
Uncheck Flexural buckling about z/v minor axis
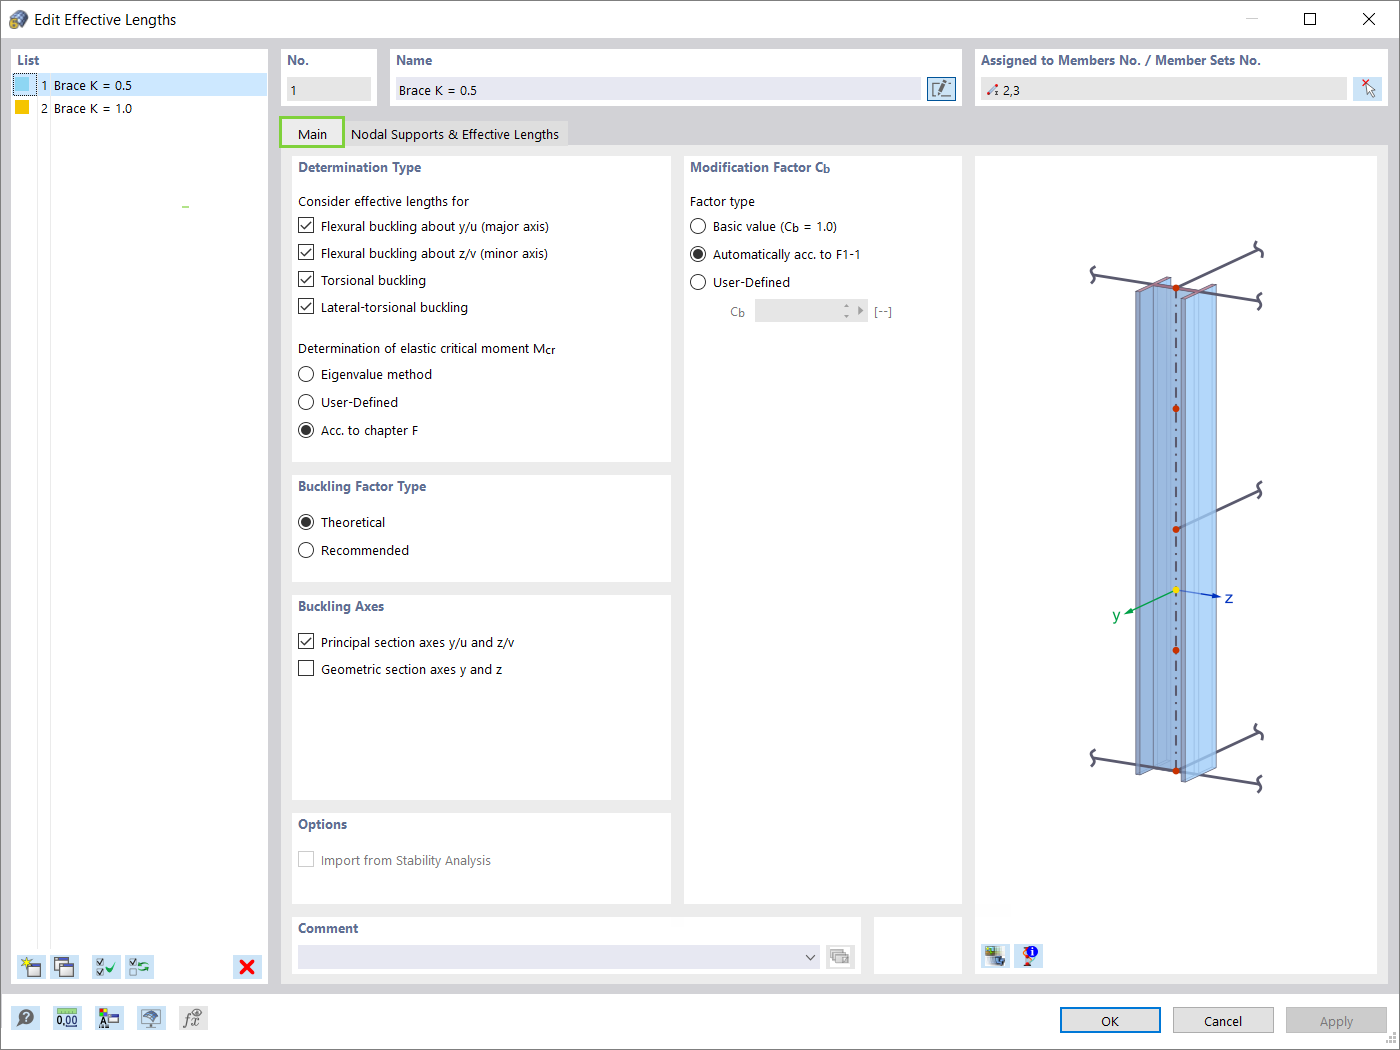pos(306,253)
